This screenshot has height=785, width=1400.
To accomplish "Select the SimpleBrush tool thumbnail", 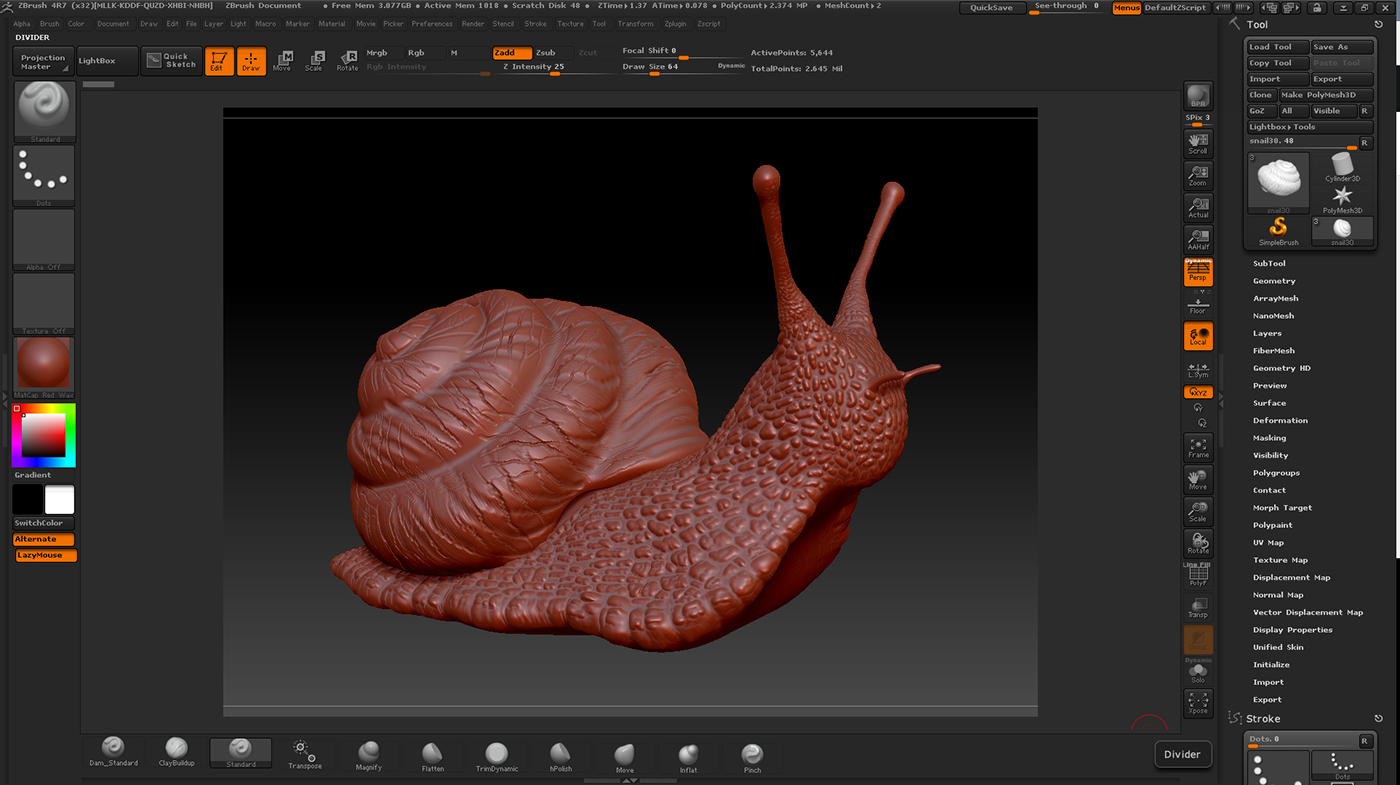I will 1278,232.
